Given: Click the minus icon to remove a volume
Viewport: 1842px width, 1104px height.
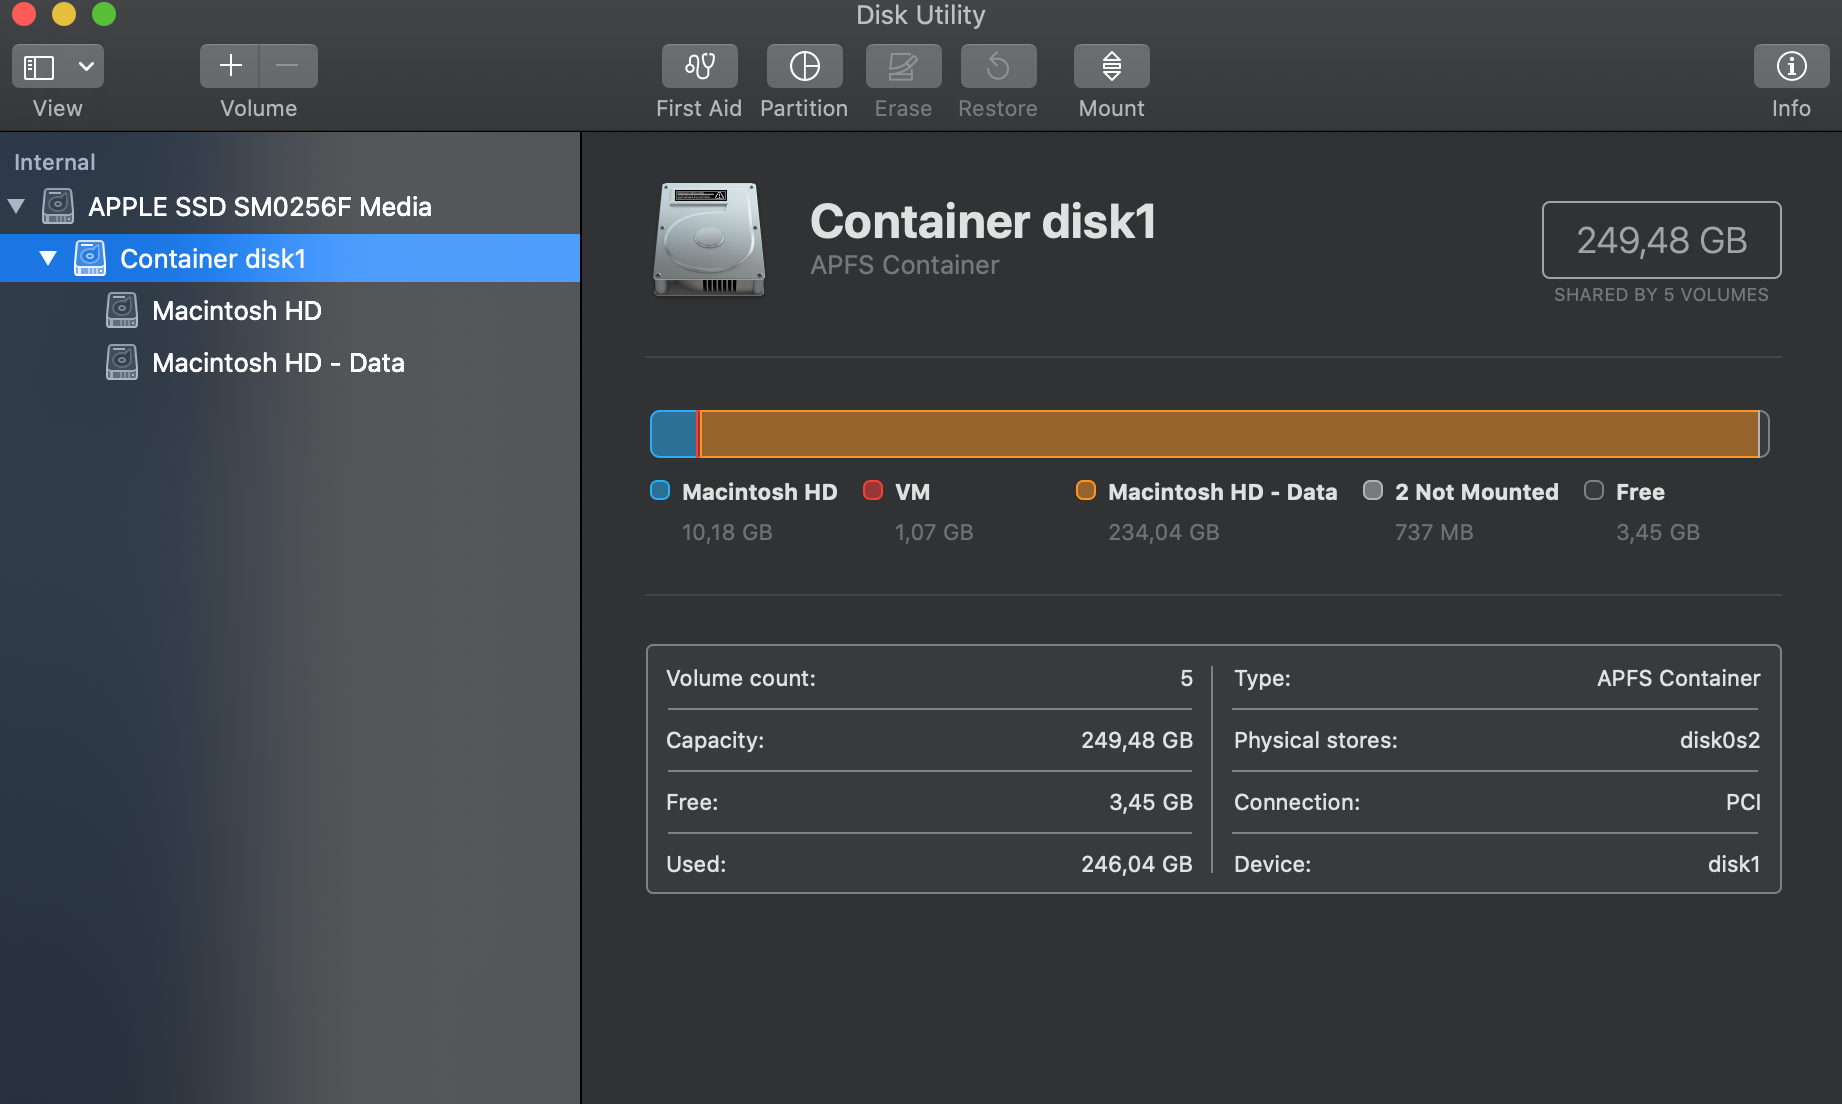Looking at the screenshot, I should tap(288, 65).
